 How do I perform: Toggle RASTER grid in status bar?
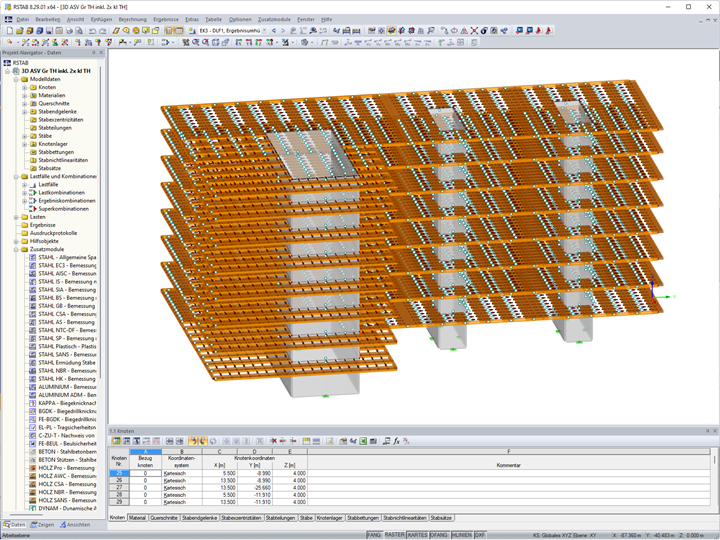pyautogui.click(x=395, y=535)
